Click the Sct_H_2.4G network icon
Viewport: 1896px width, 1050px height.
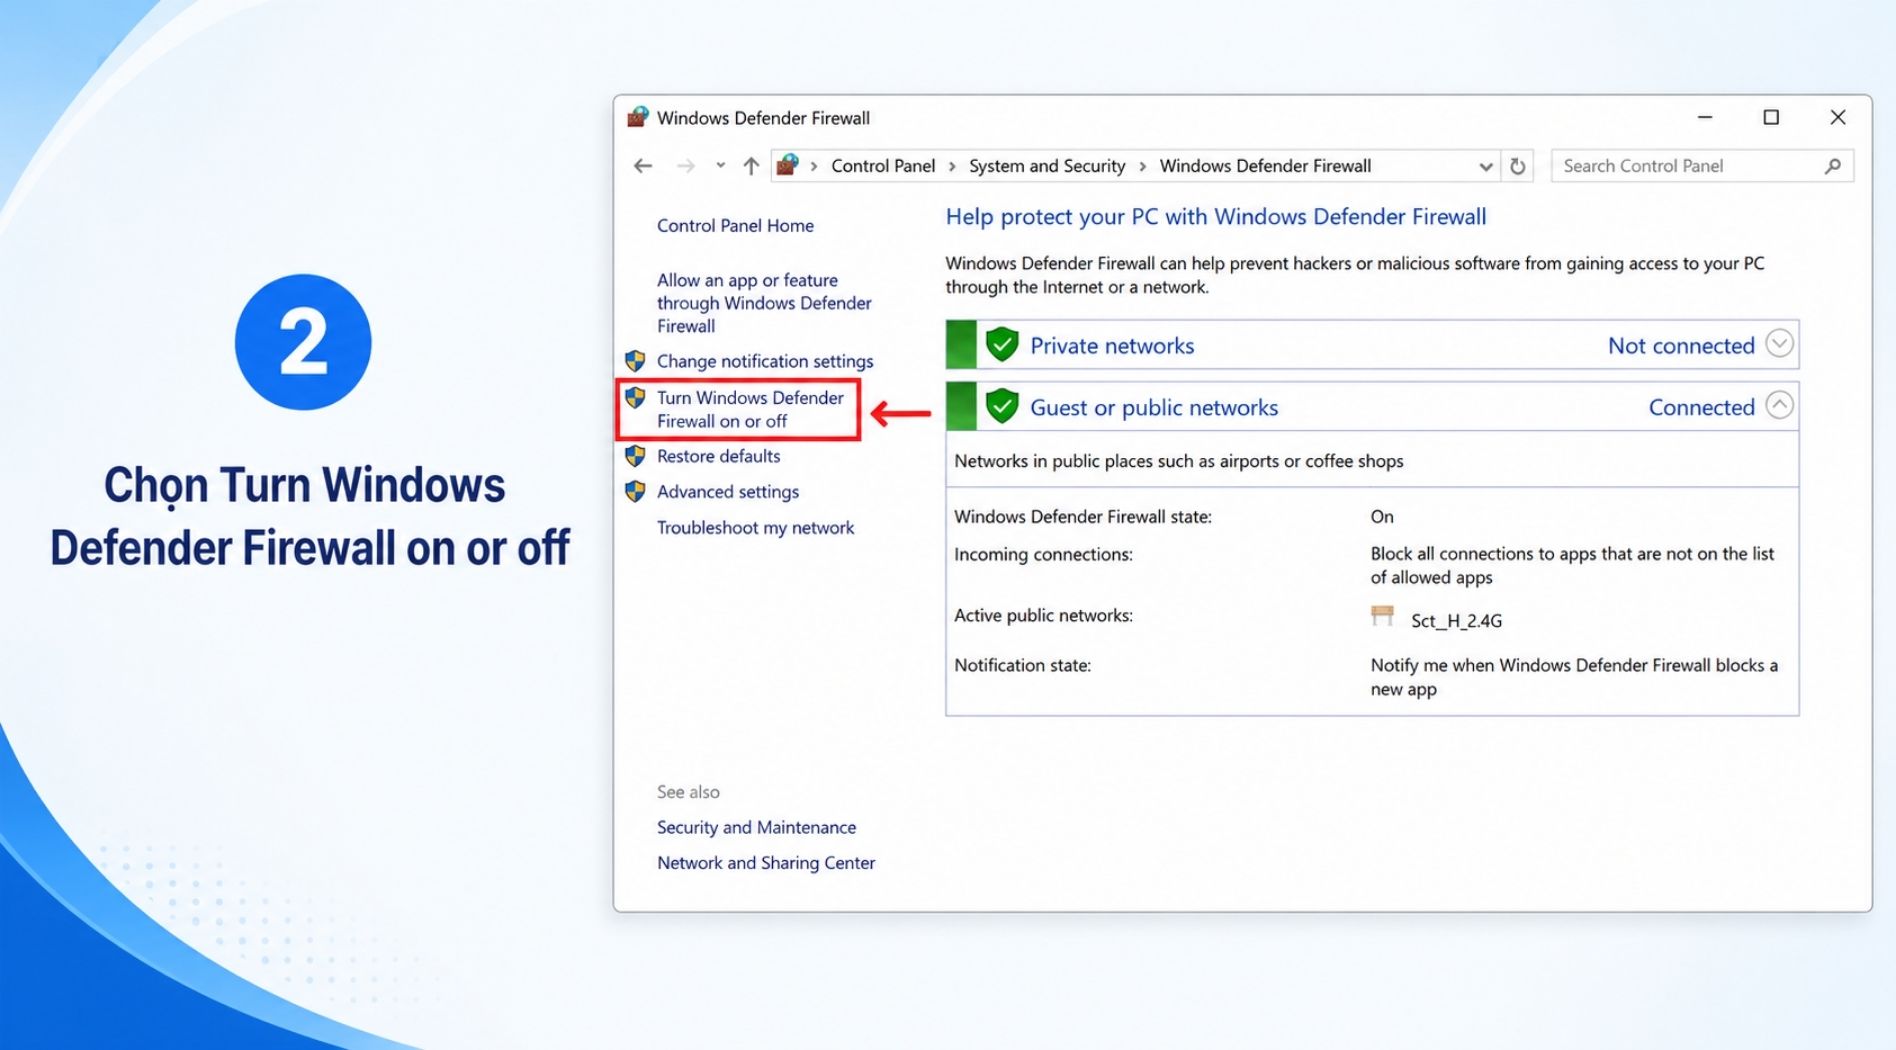coord(1382,616)
